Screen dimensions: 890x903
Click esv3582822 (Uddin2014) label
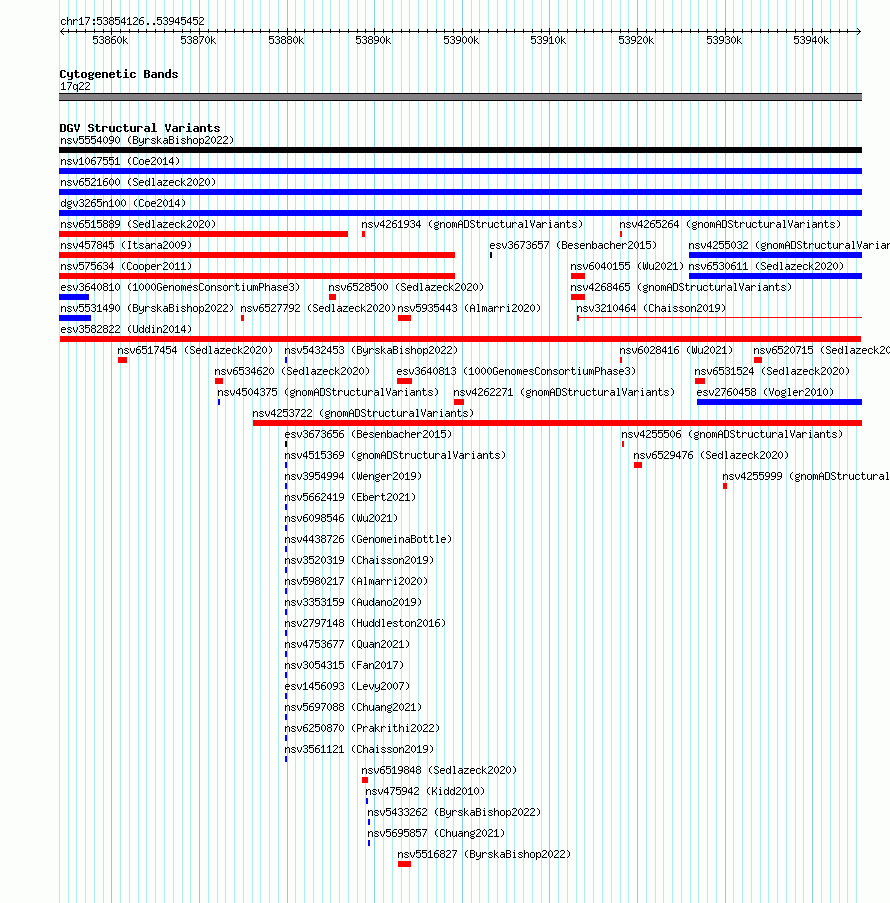click(126, 329)
